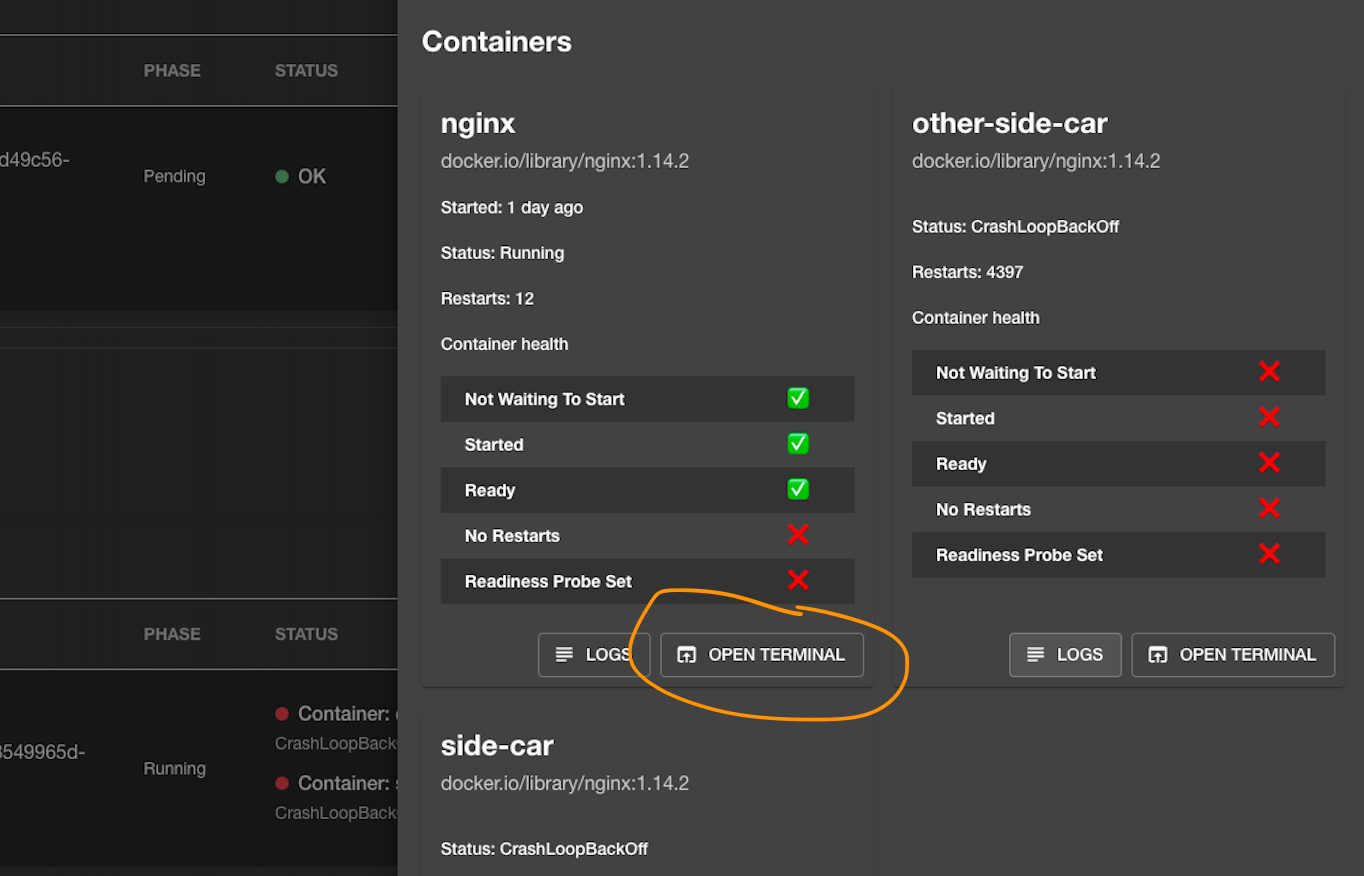This screenshot has height=876, width=1364.
Task: Click the other-side-car Ready label
Action: tap(961, 464)
